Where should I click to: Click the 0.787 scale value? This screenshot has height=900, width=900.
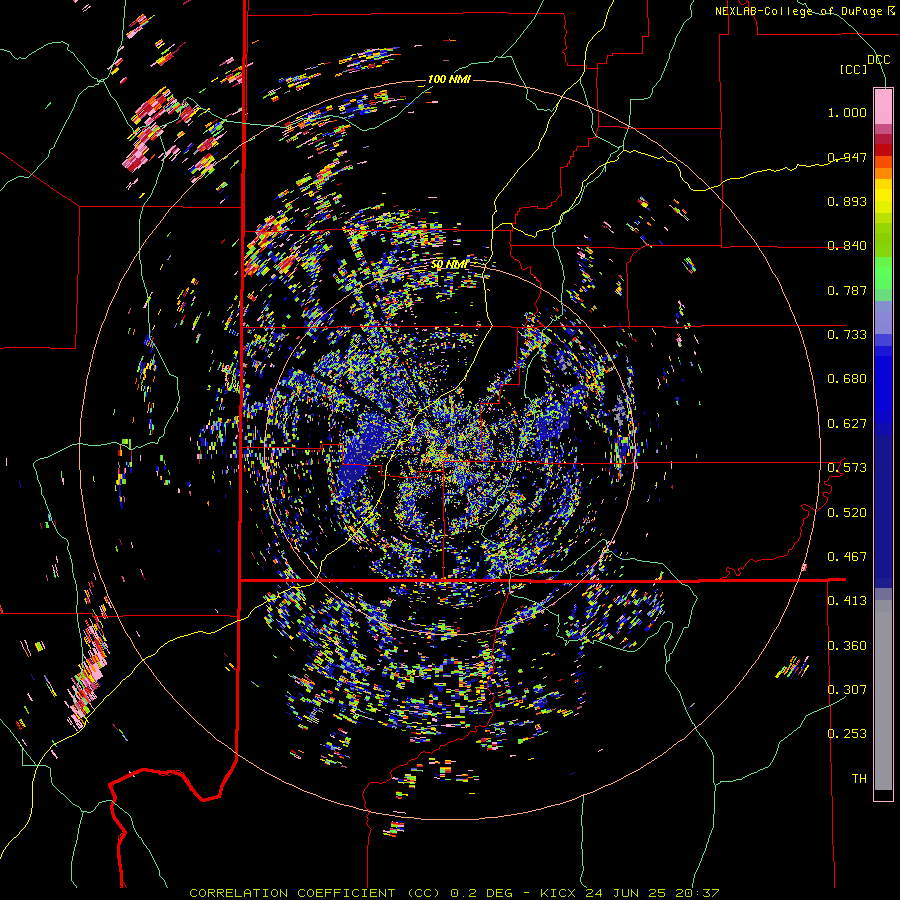[847, 290]
